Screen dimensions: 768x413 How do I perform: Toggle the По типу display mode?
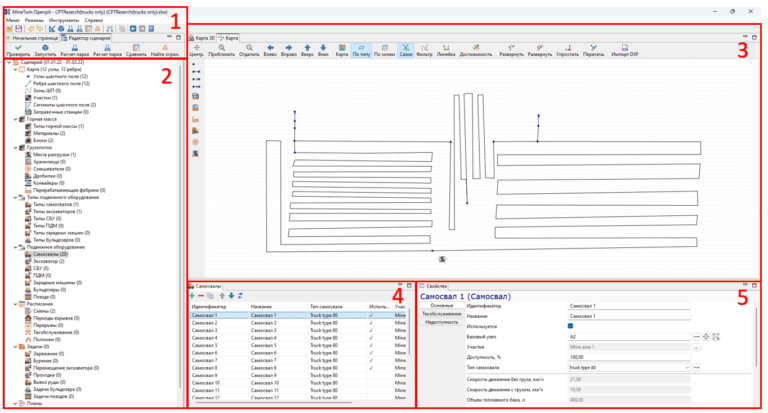tap(361, 50)
